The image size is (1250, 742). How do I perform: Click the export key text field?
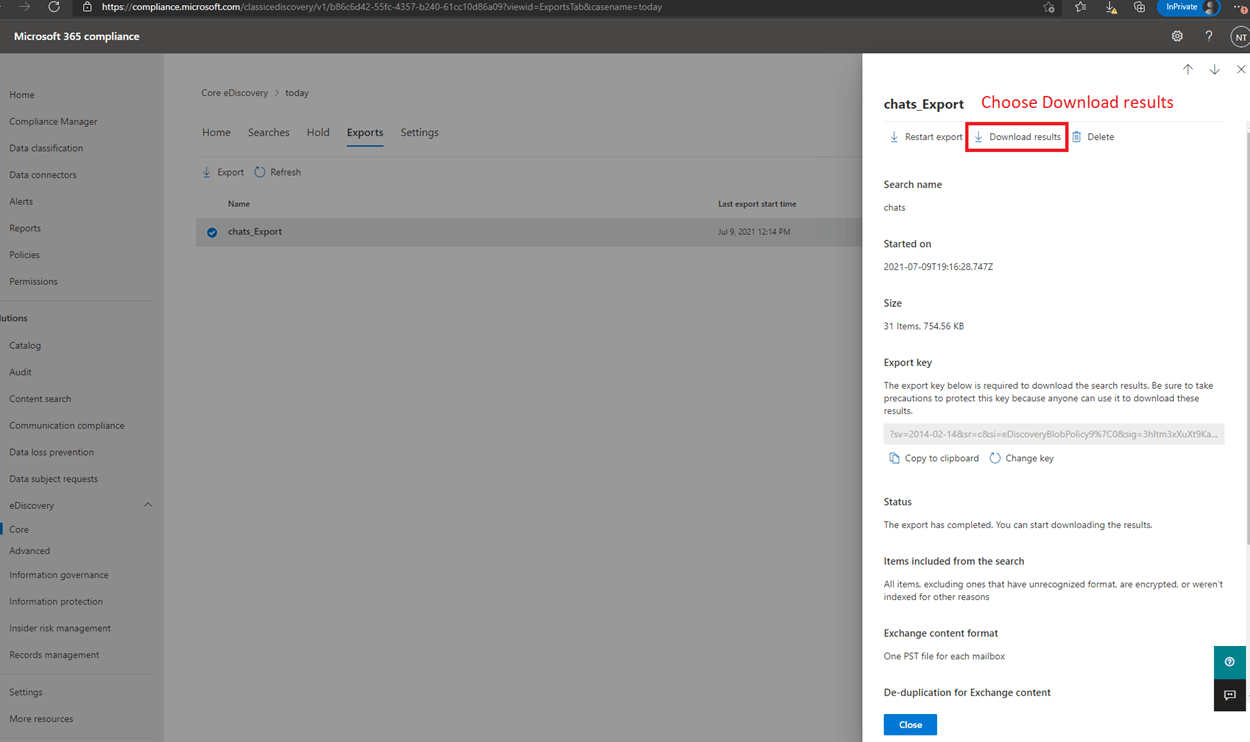point(1054,434)
